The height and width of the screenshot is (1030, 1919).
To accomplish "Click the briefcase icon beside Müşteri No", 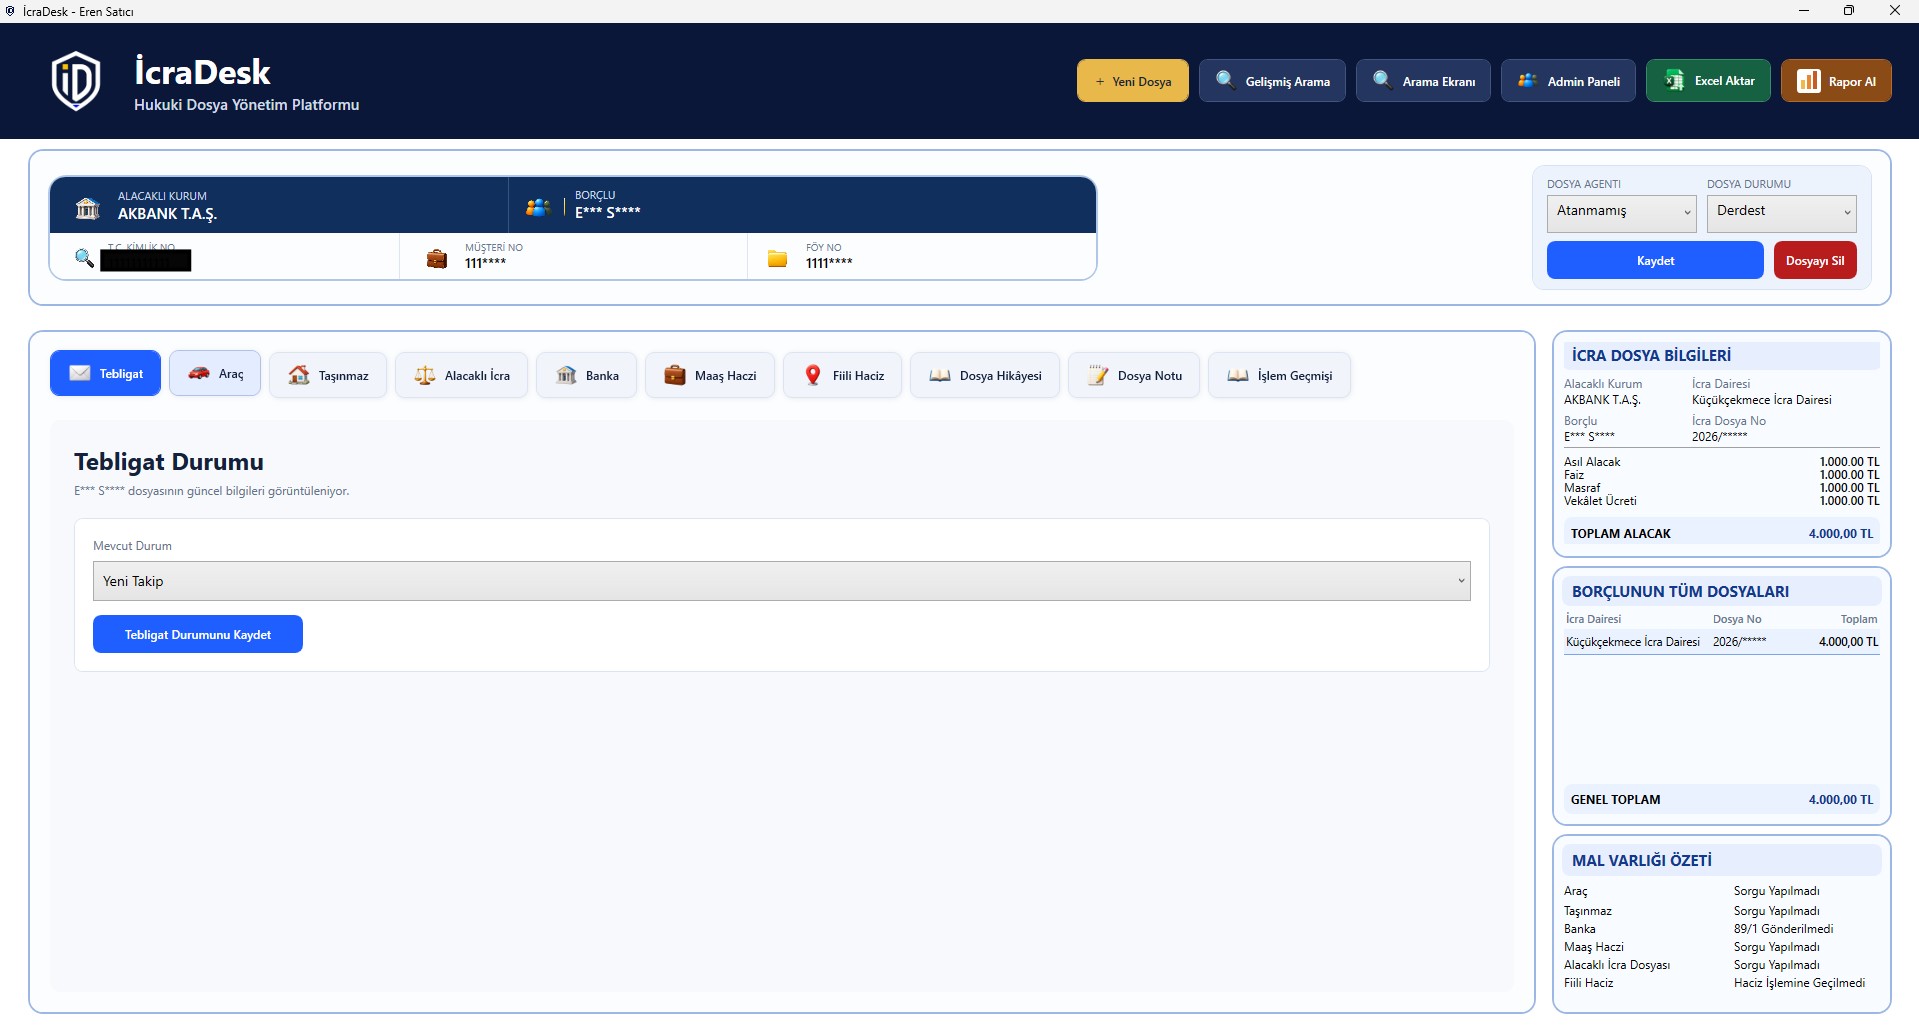I will pos(437,259).
